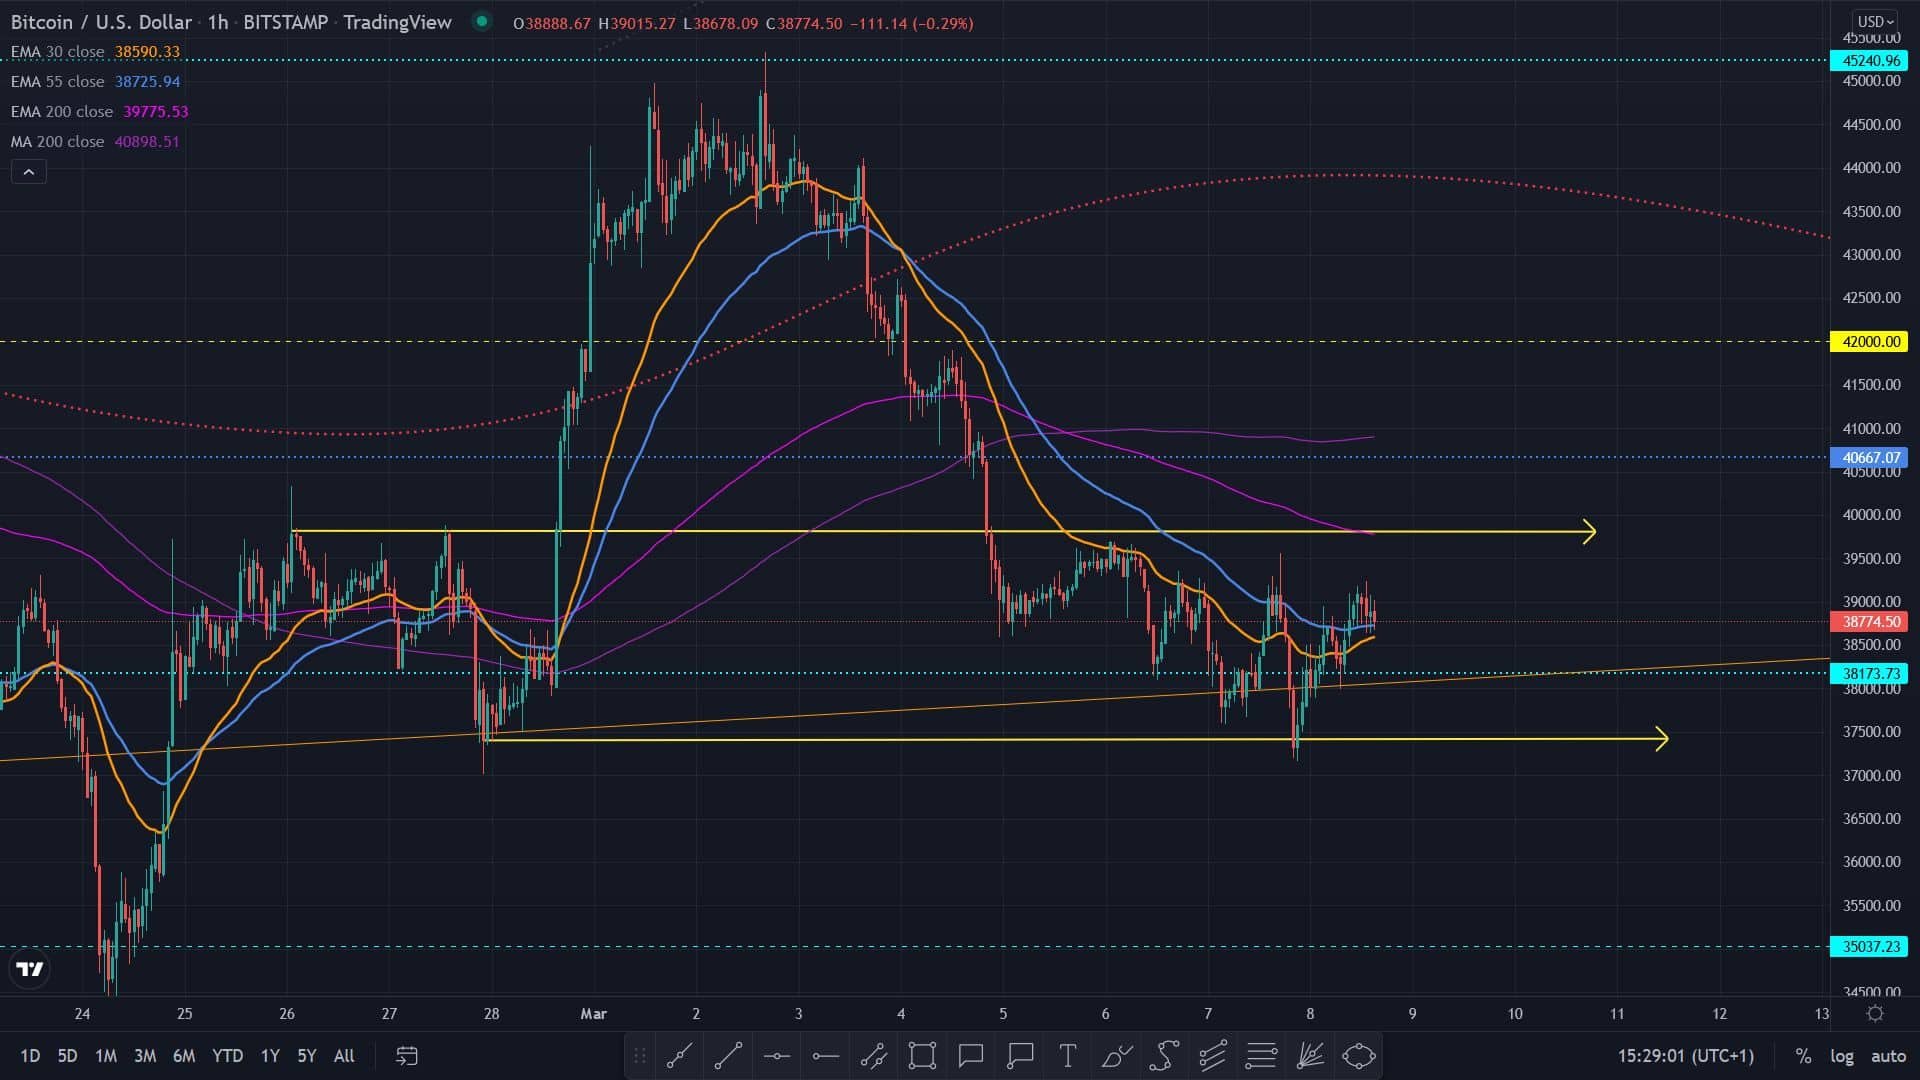The height and width of the screenshot is (1080, 1920).
Task: Click the BITSTAMP exchange label
Action: pyautogui.click(x=286, y=22)
